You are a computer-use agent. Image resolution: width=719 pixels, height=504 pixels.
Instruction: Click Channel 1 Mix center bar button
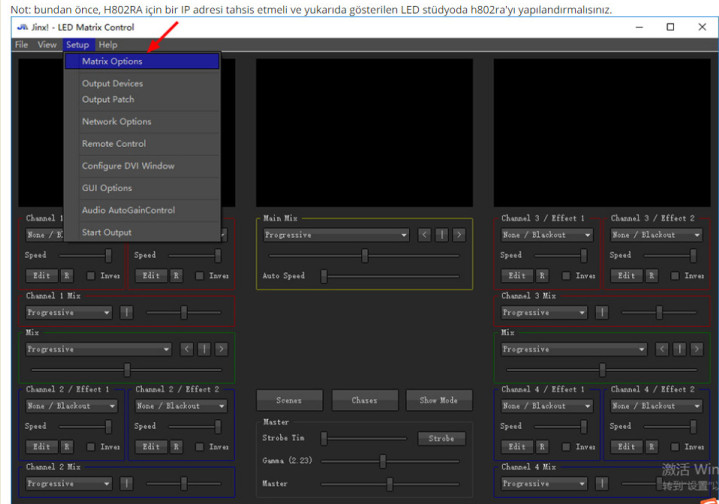(x=127, y=312)
